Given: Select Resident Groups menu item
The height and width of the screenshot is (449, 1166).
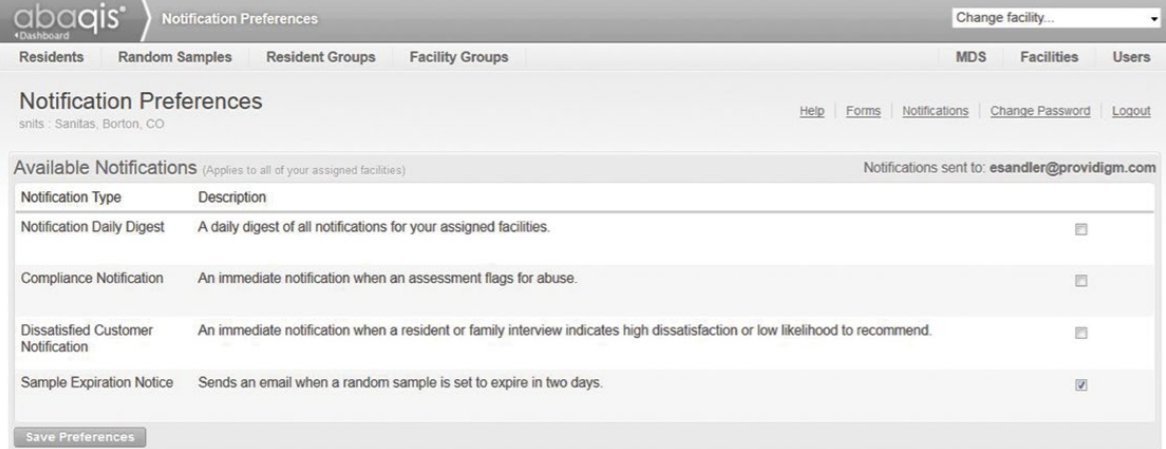Looking at the screenshot, I should (321, 58).
